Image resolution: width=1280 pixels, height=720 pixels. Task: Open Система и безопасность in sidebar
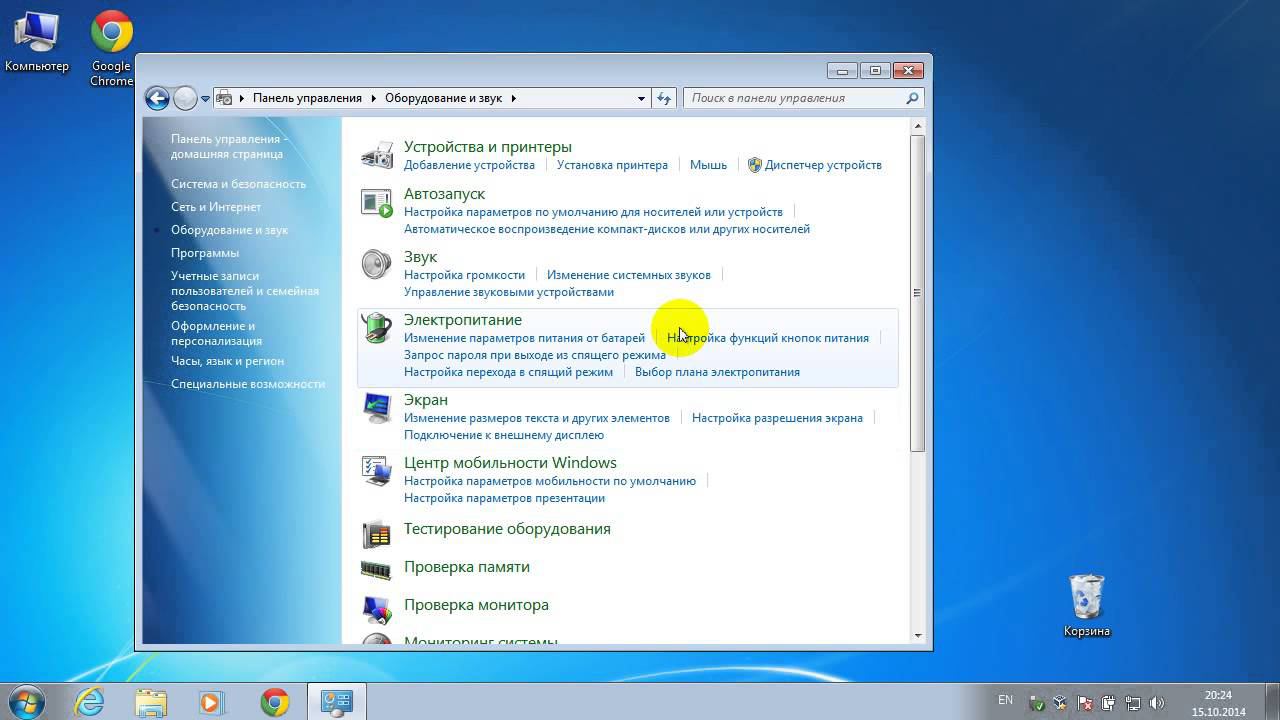[238, 184]
